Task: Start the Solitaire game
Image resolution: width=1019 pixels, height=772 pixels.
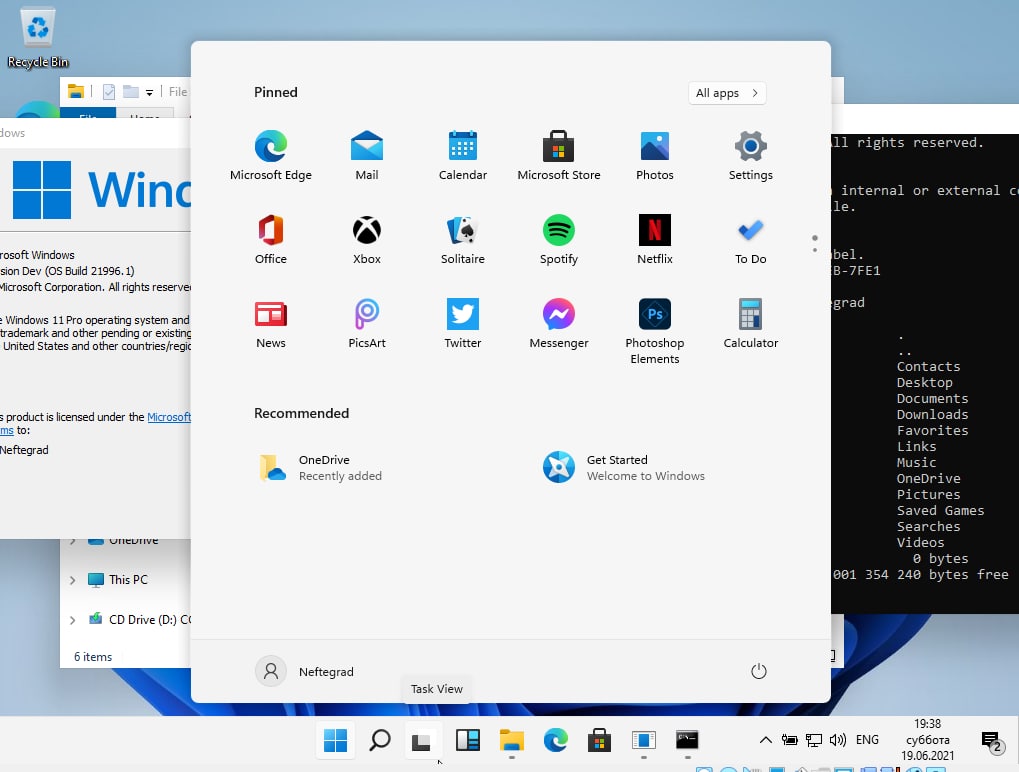Action: pyautogui.click(x=463, y=239)
